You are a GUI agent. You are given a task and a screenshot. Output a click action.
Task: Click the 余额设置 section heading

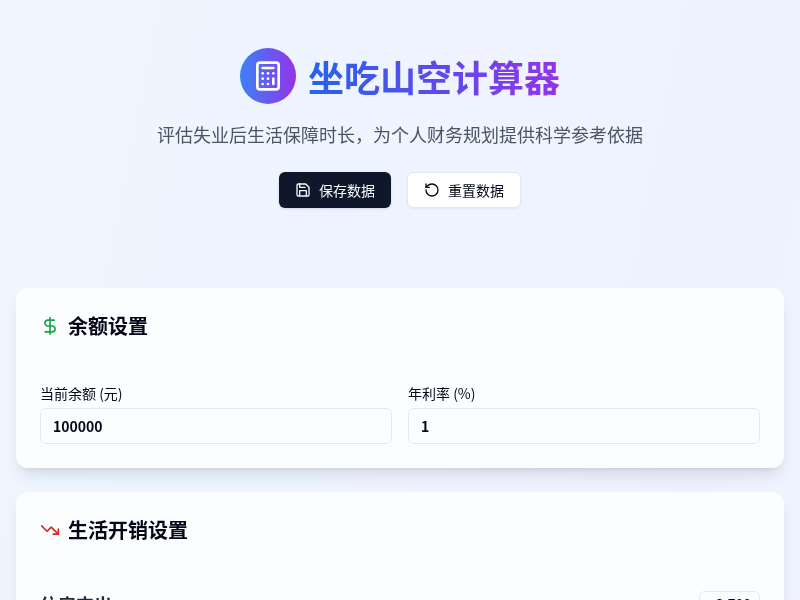pos(108,327)
